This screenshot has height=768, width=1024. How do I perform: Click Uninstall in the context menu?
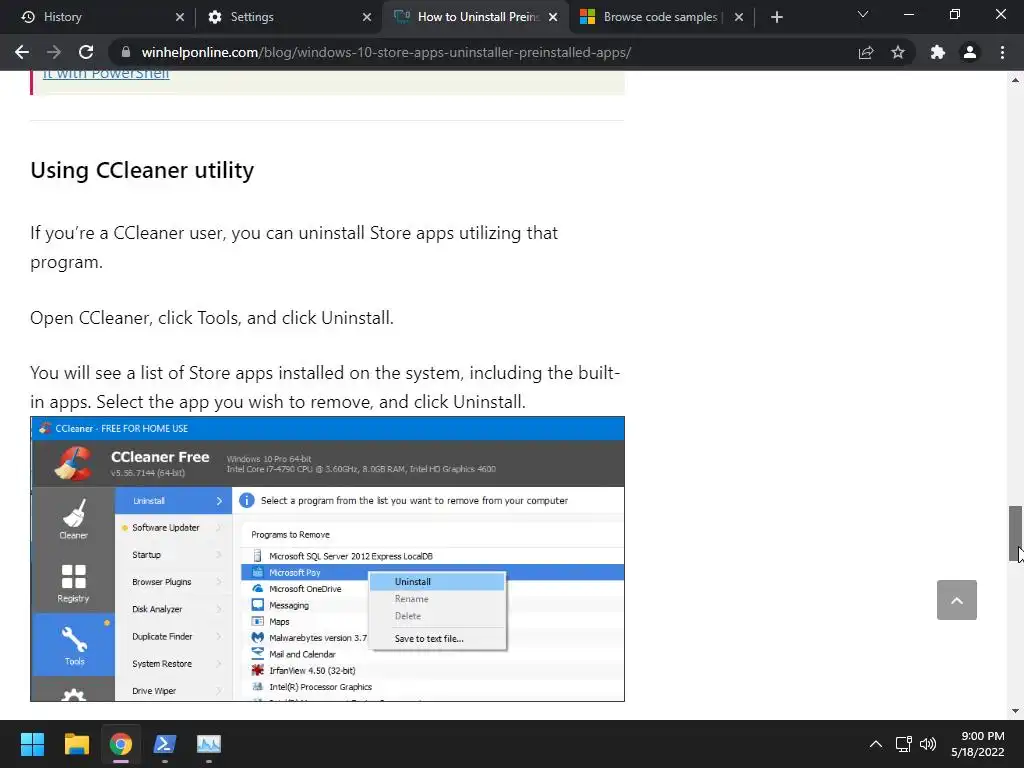pos(437,582)
